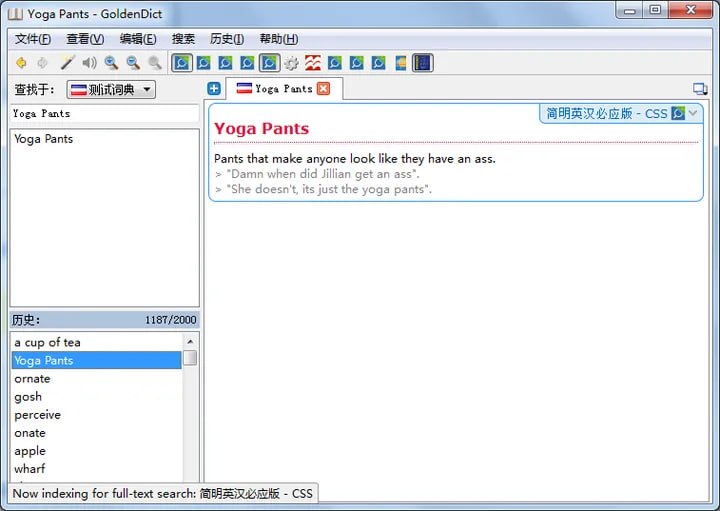Image resolution: width=720 pixels, height=511 pixels.
Task: Toggle the fifth highlighted dictionary button
Action: point(269,63)
